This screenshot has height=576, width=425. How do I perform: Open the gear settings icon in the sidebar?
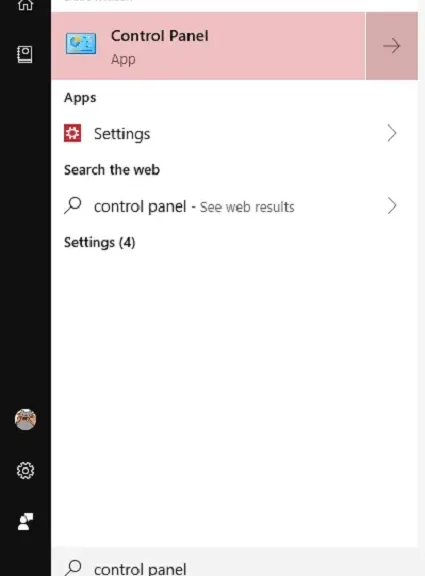[25, 471]
